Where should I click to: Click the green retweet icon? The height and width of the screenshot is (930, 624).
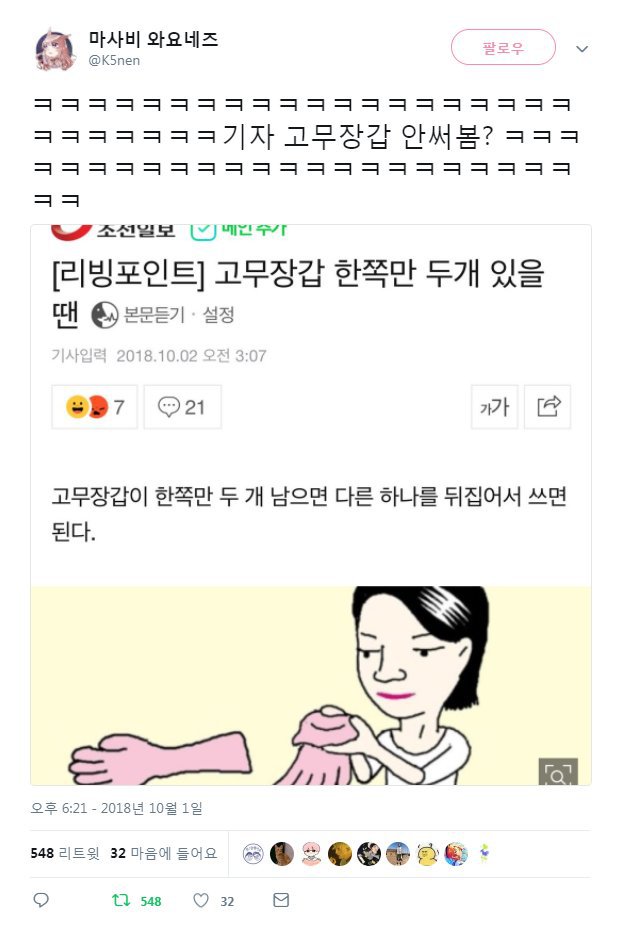(121, 900)
